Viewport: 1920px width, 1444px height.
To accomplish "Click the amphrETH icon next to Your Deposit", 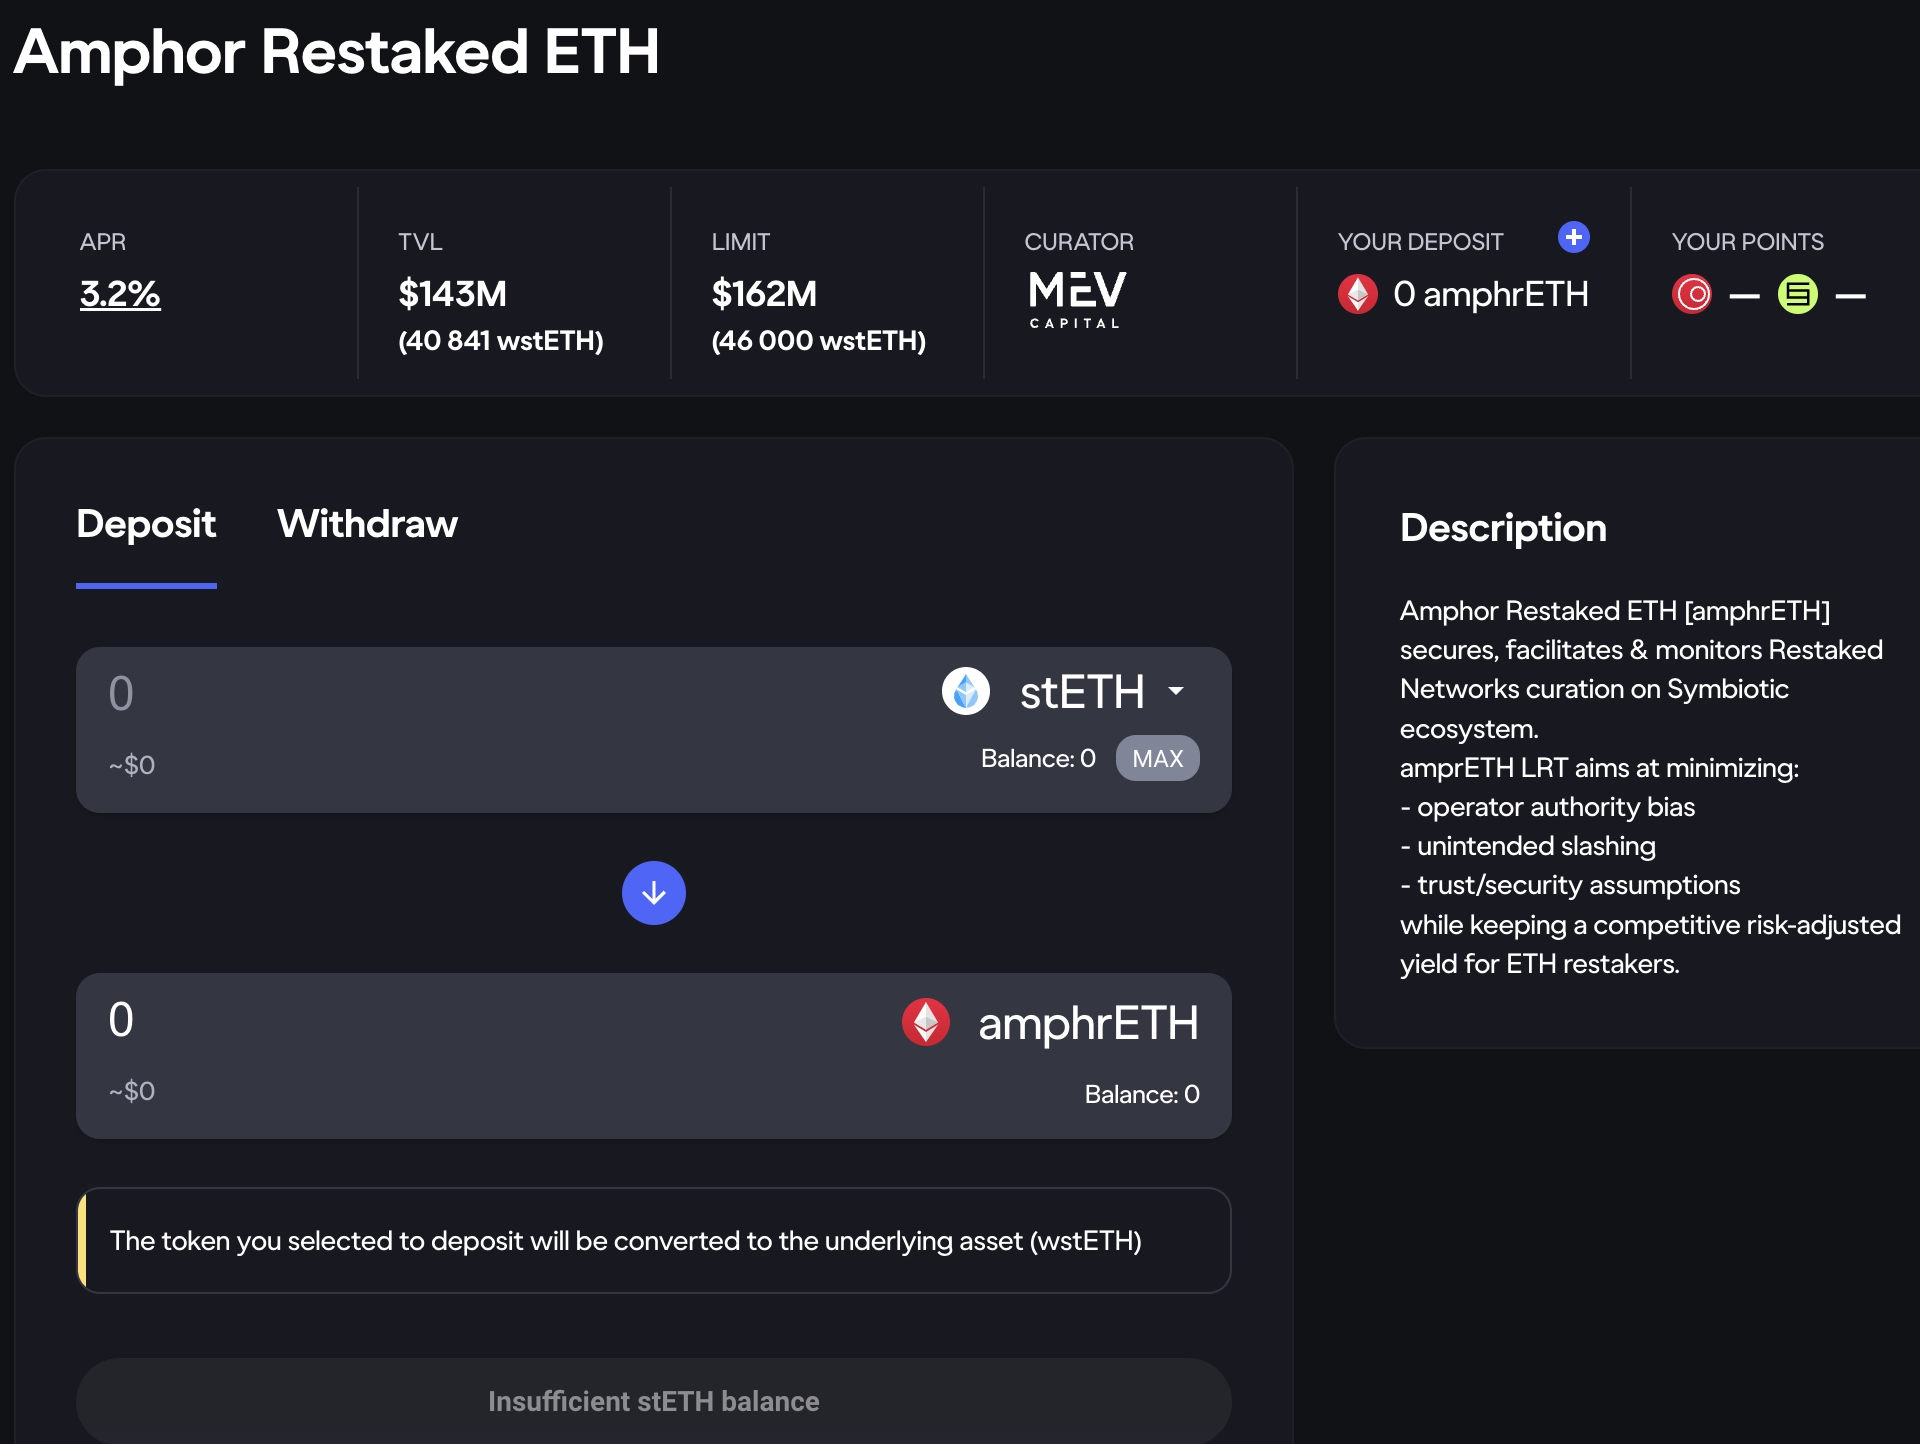I will click(1358, 294).
